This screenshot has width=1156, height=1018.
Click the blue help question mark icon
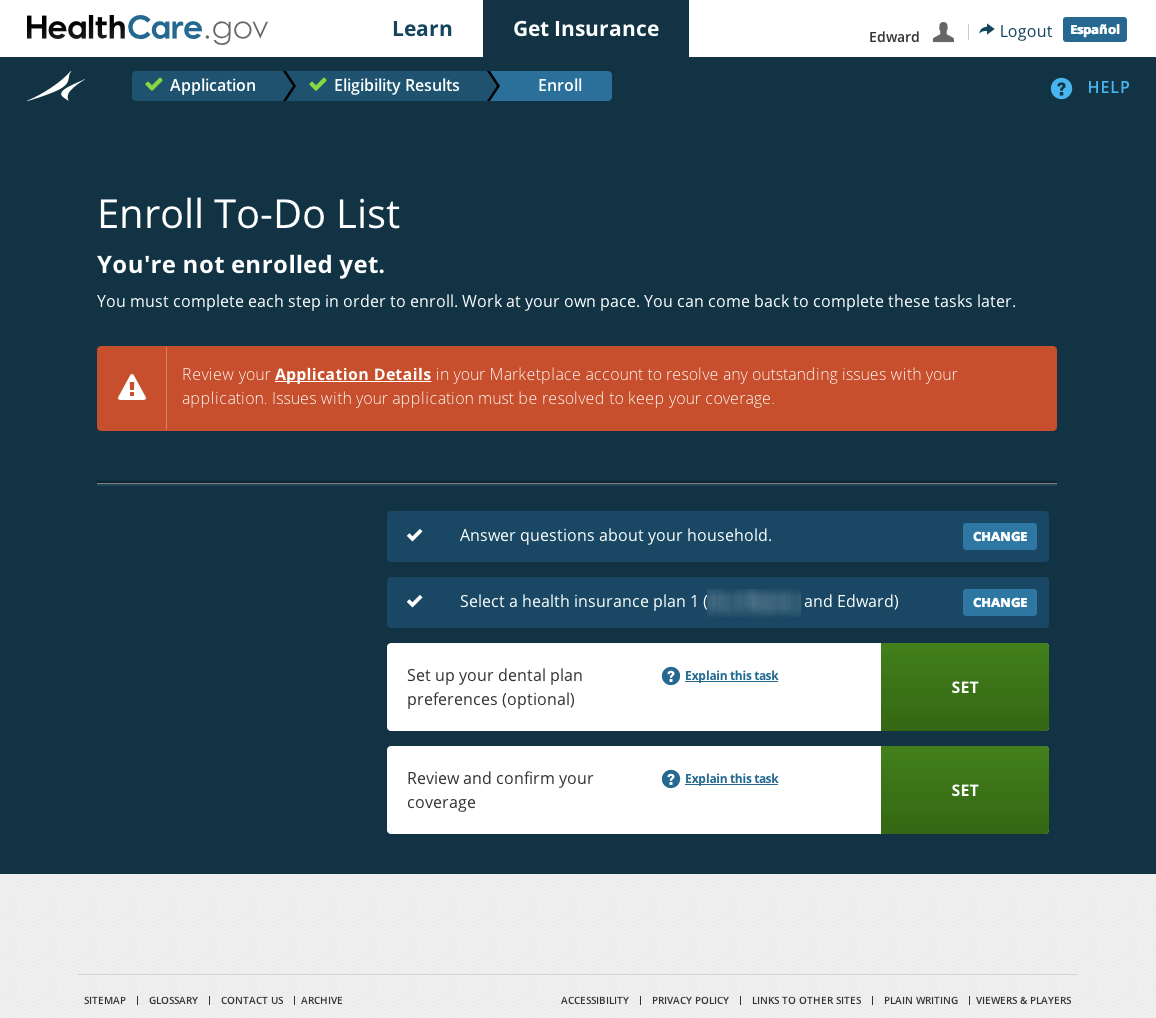[1061, 88]
